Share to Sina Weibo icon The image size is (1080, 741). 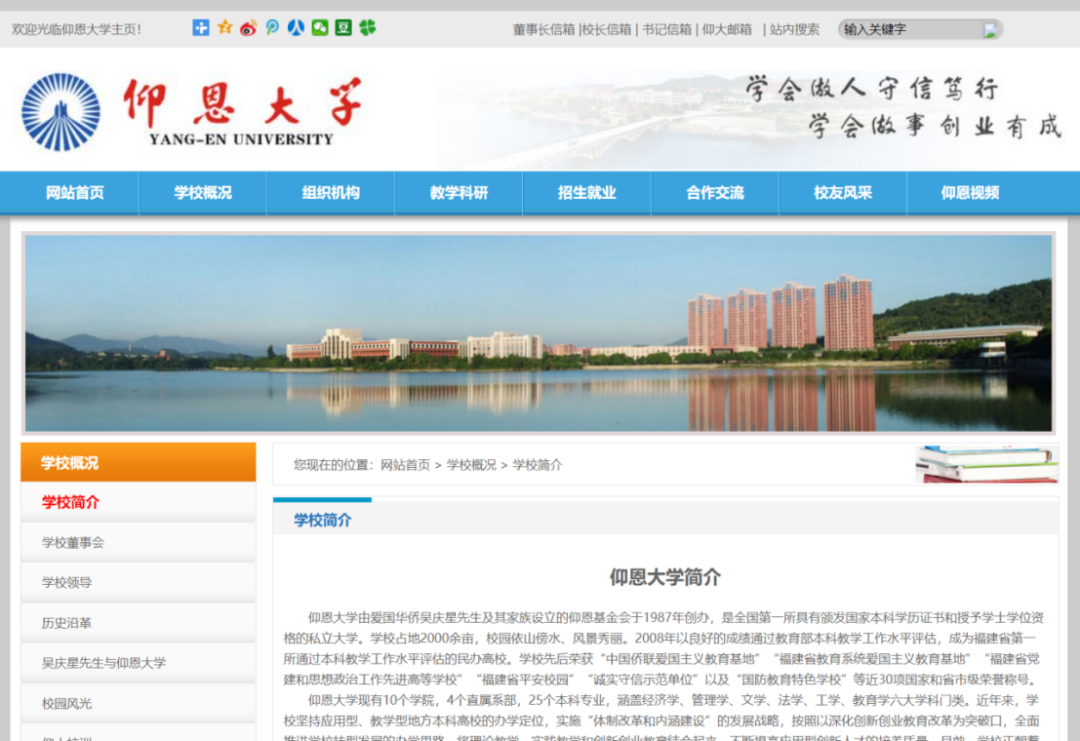[x=248, y=28]
